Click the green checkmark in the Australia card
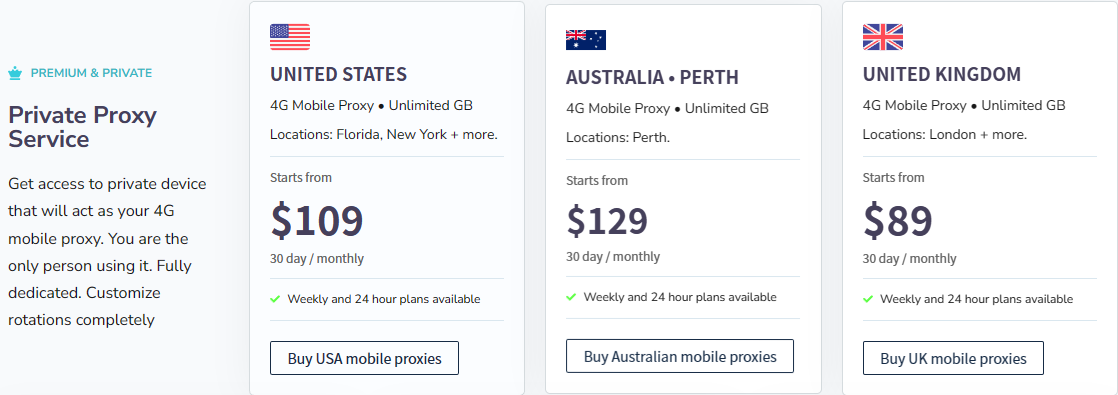 pos(570,297)
